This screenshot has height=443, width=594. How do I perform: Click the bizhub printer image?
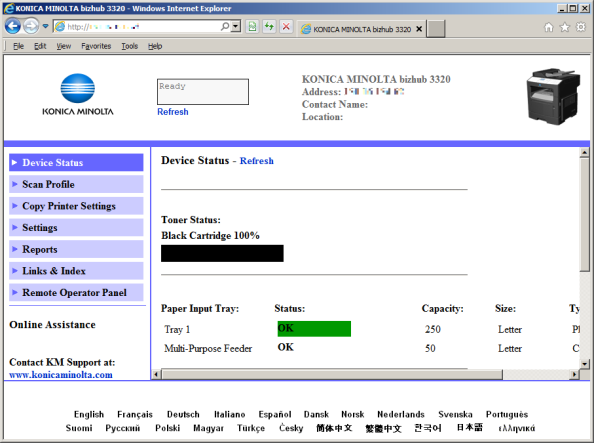pyautogui.click(x=553, y=96)
